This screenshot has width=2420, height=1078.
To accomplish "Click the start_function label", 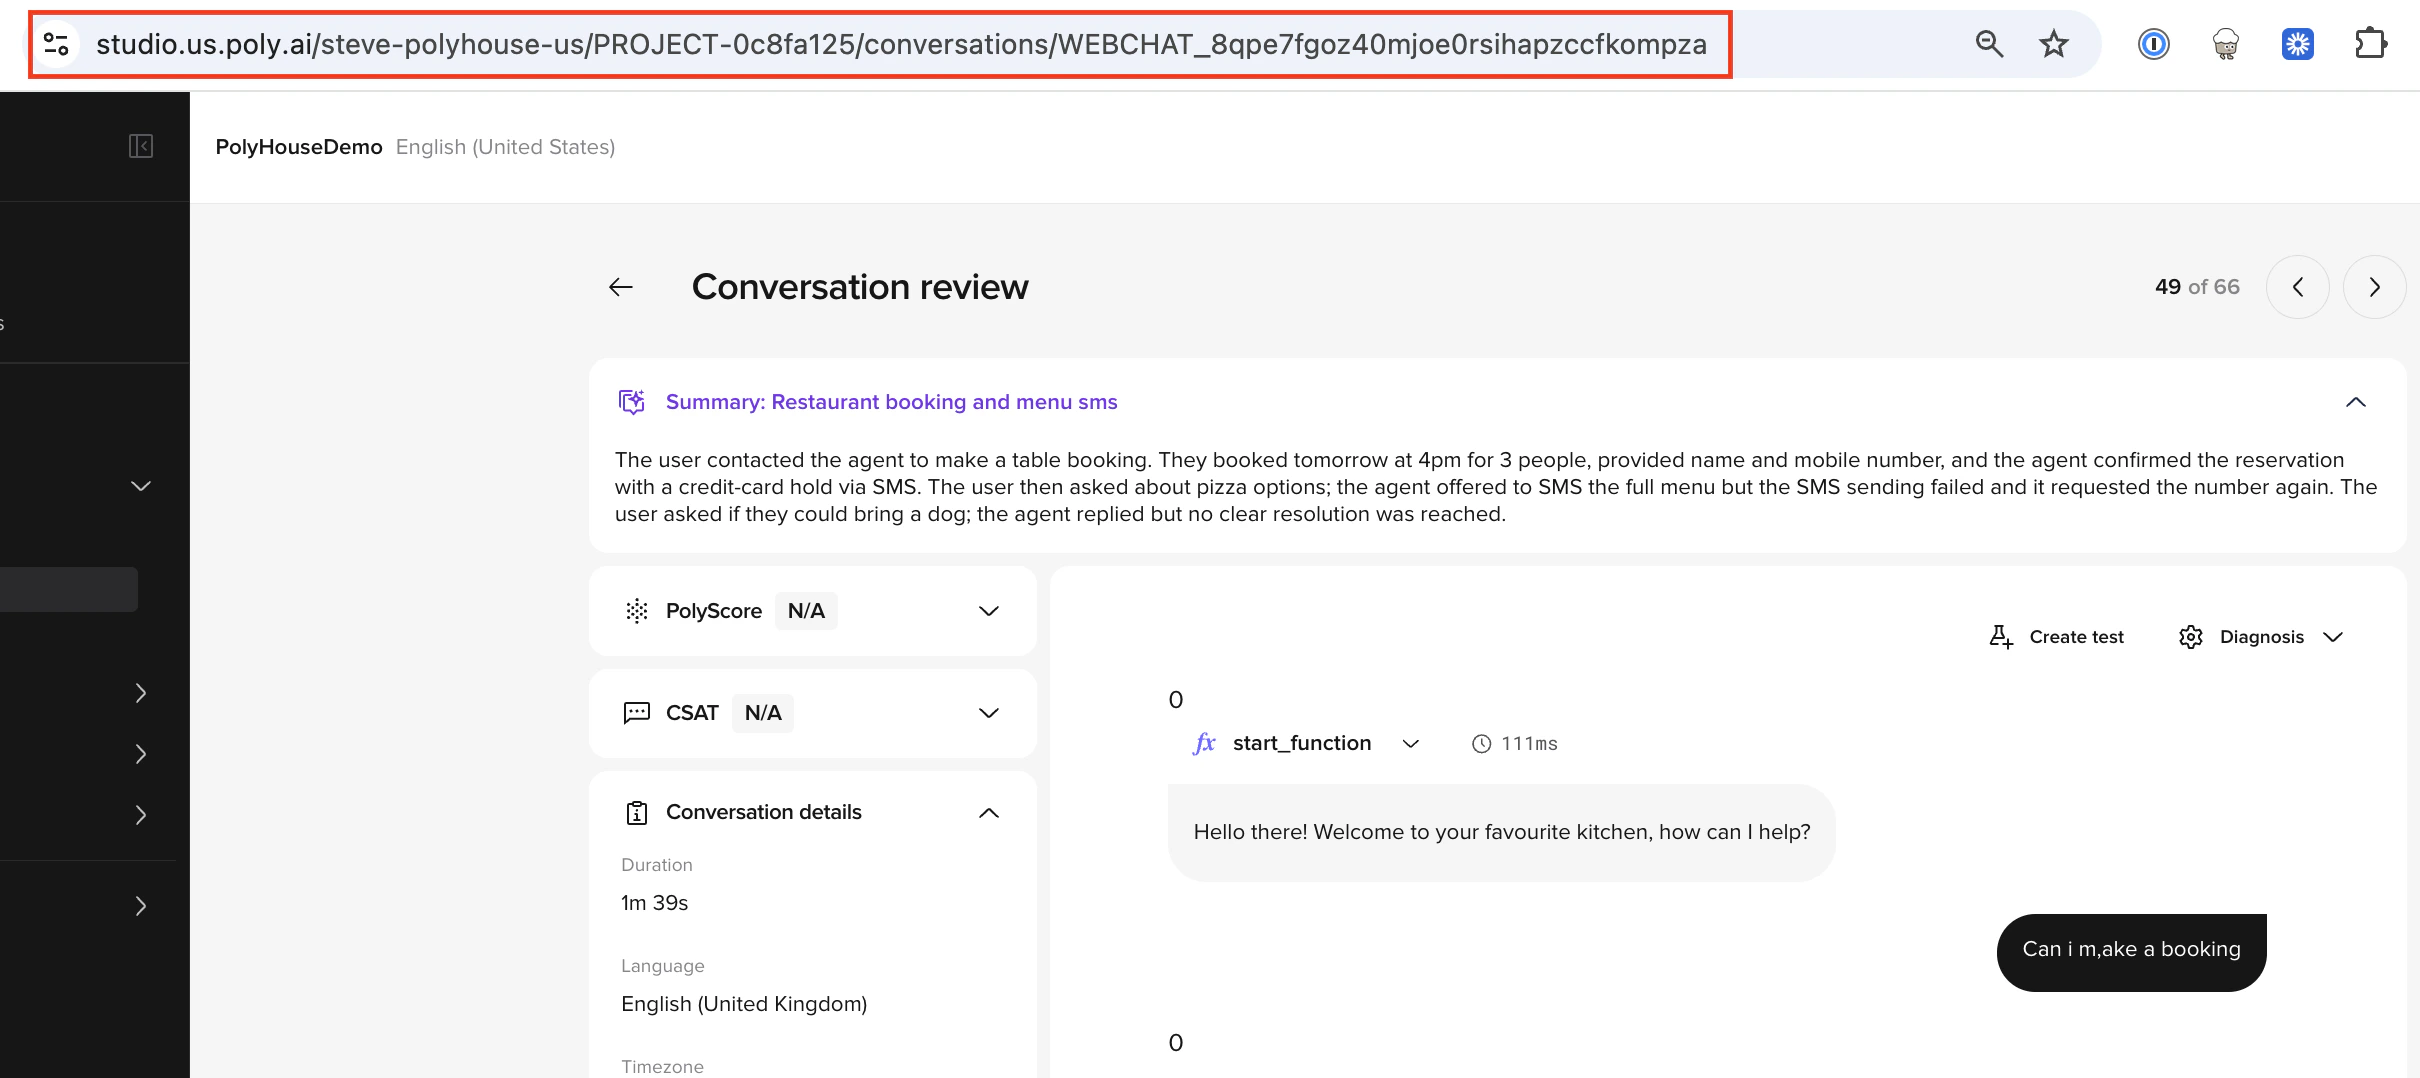I will coord(1302,743).
